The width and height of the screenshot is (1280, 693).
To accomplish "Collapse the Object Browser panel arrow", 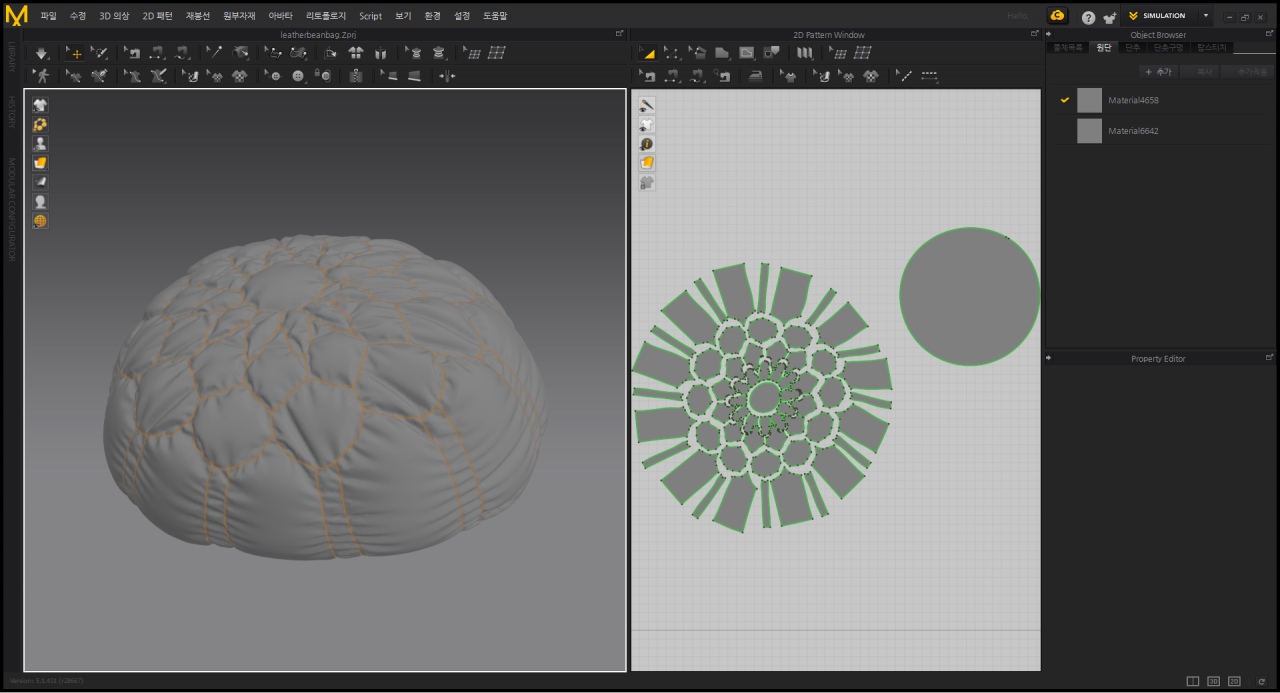I will click(x=1049, y=35).
